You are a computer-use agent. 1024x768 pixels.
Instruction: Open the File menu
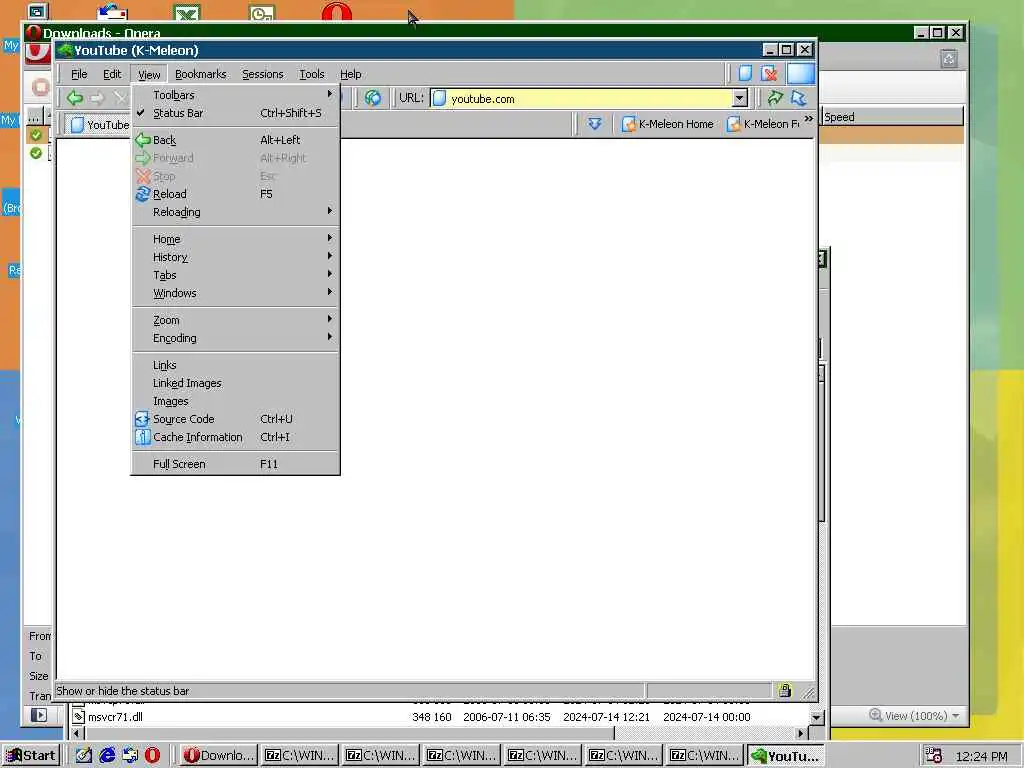(79, 74)
